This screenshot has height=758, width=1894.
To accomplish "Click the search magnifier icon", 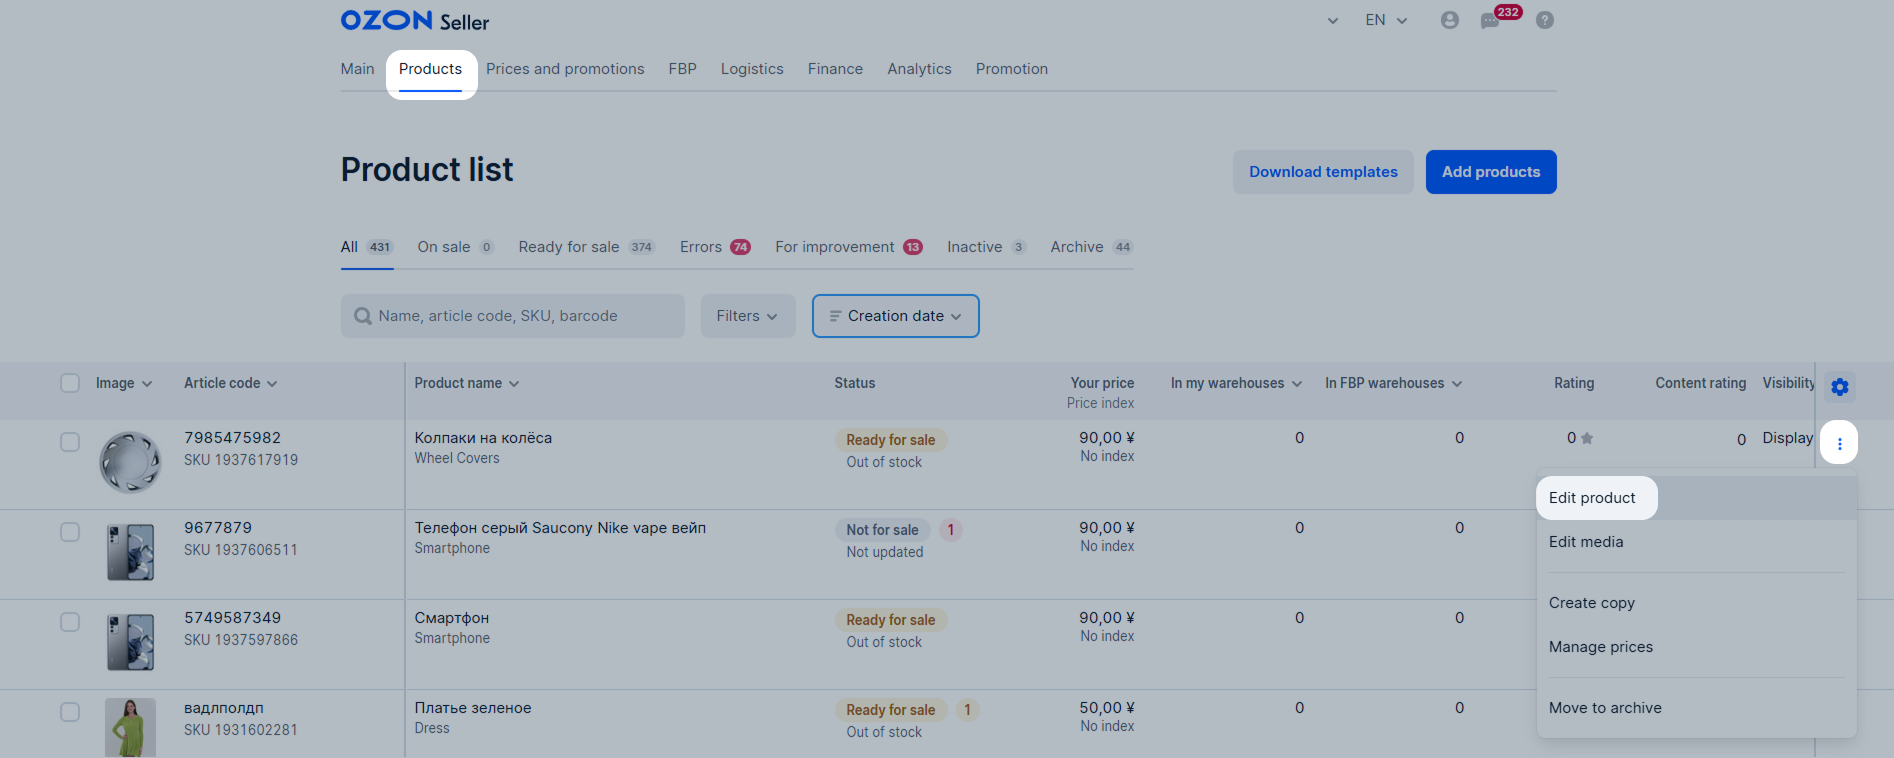I will click(x=363, y=316).
